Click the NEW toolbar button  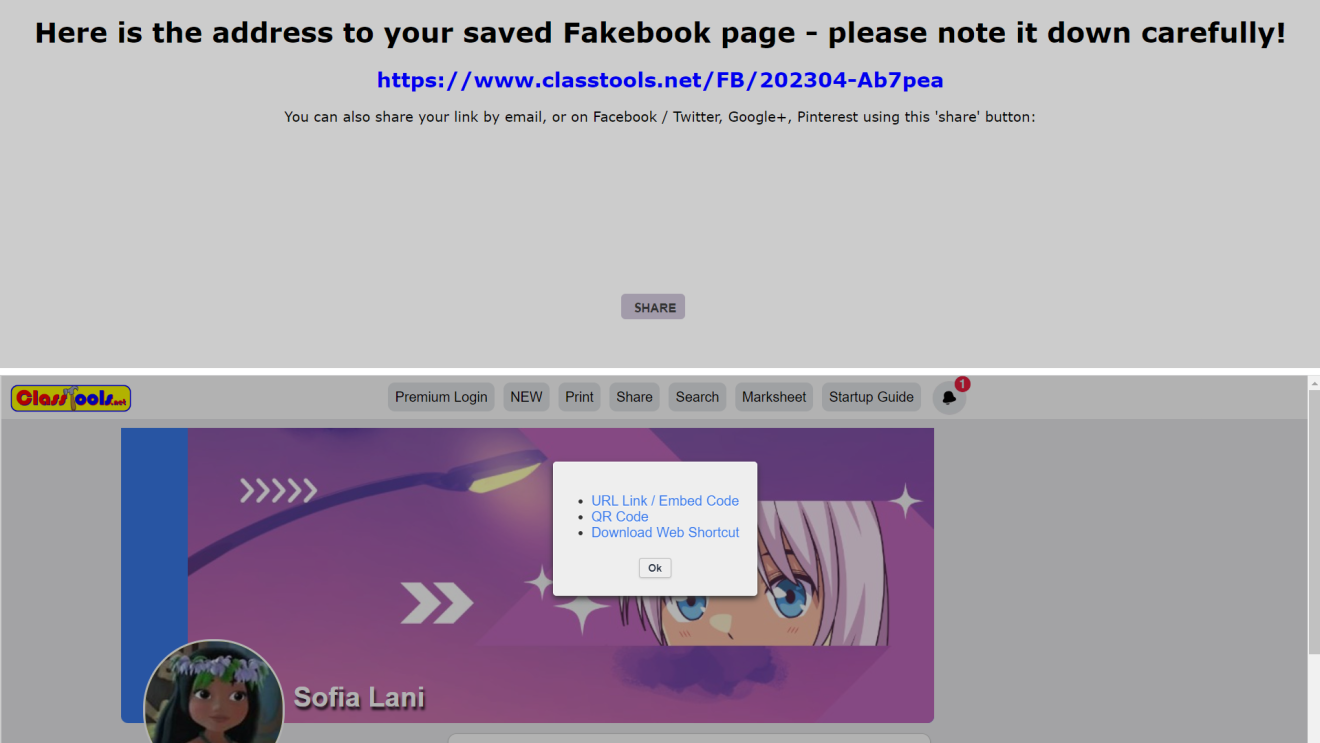tap(526, 397)
